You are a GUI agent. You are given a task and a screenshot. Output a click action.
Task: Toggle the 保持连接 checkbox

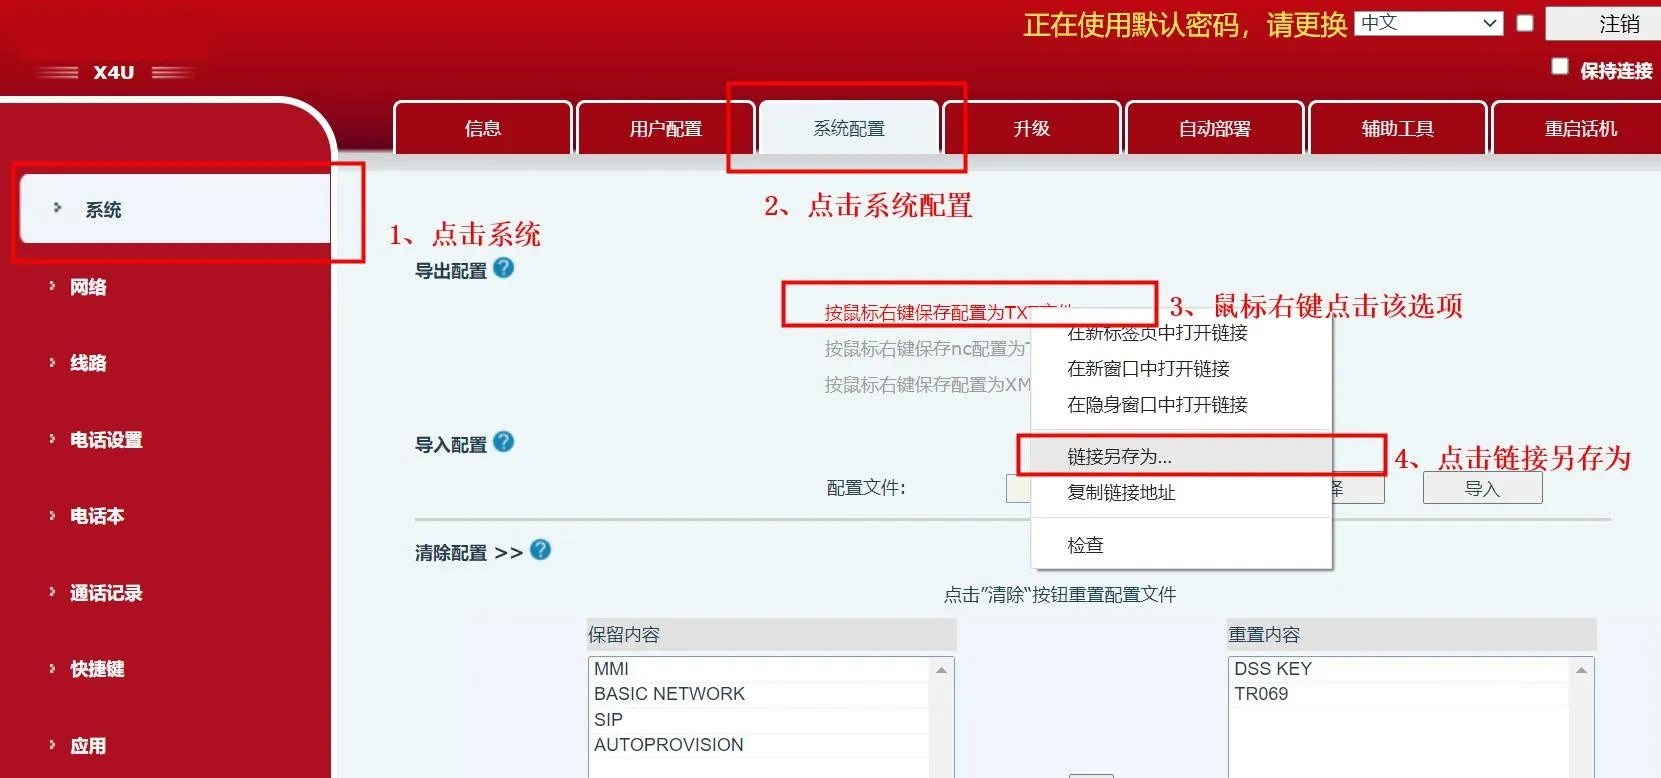(1560, 66)
